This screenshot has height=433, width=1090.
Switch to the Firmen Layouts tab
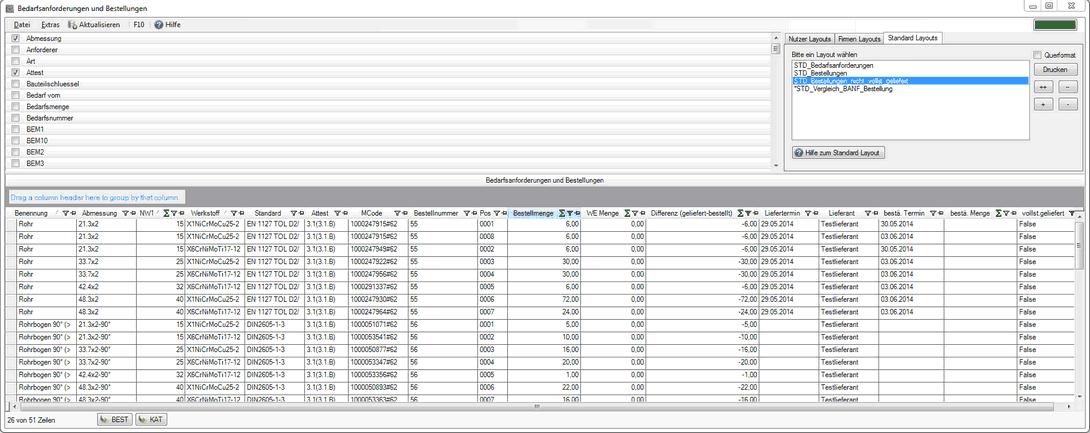(861, 38)
